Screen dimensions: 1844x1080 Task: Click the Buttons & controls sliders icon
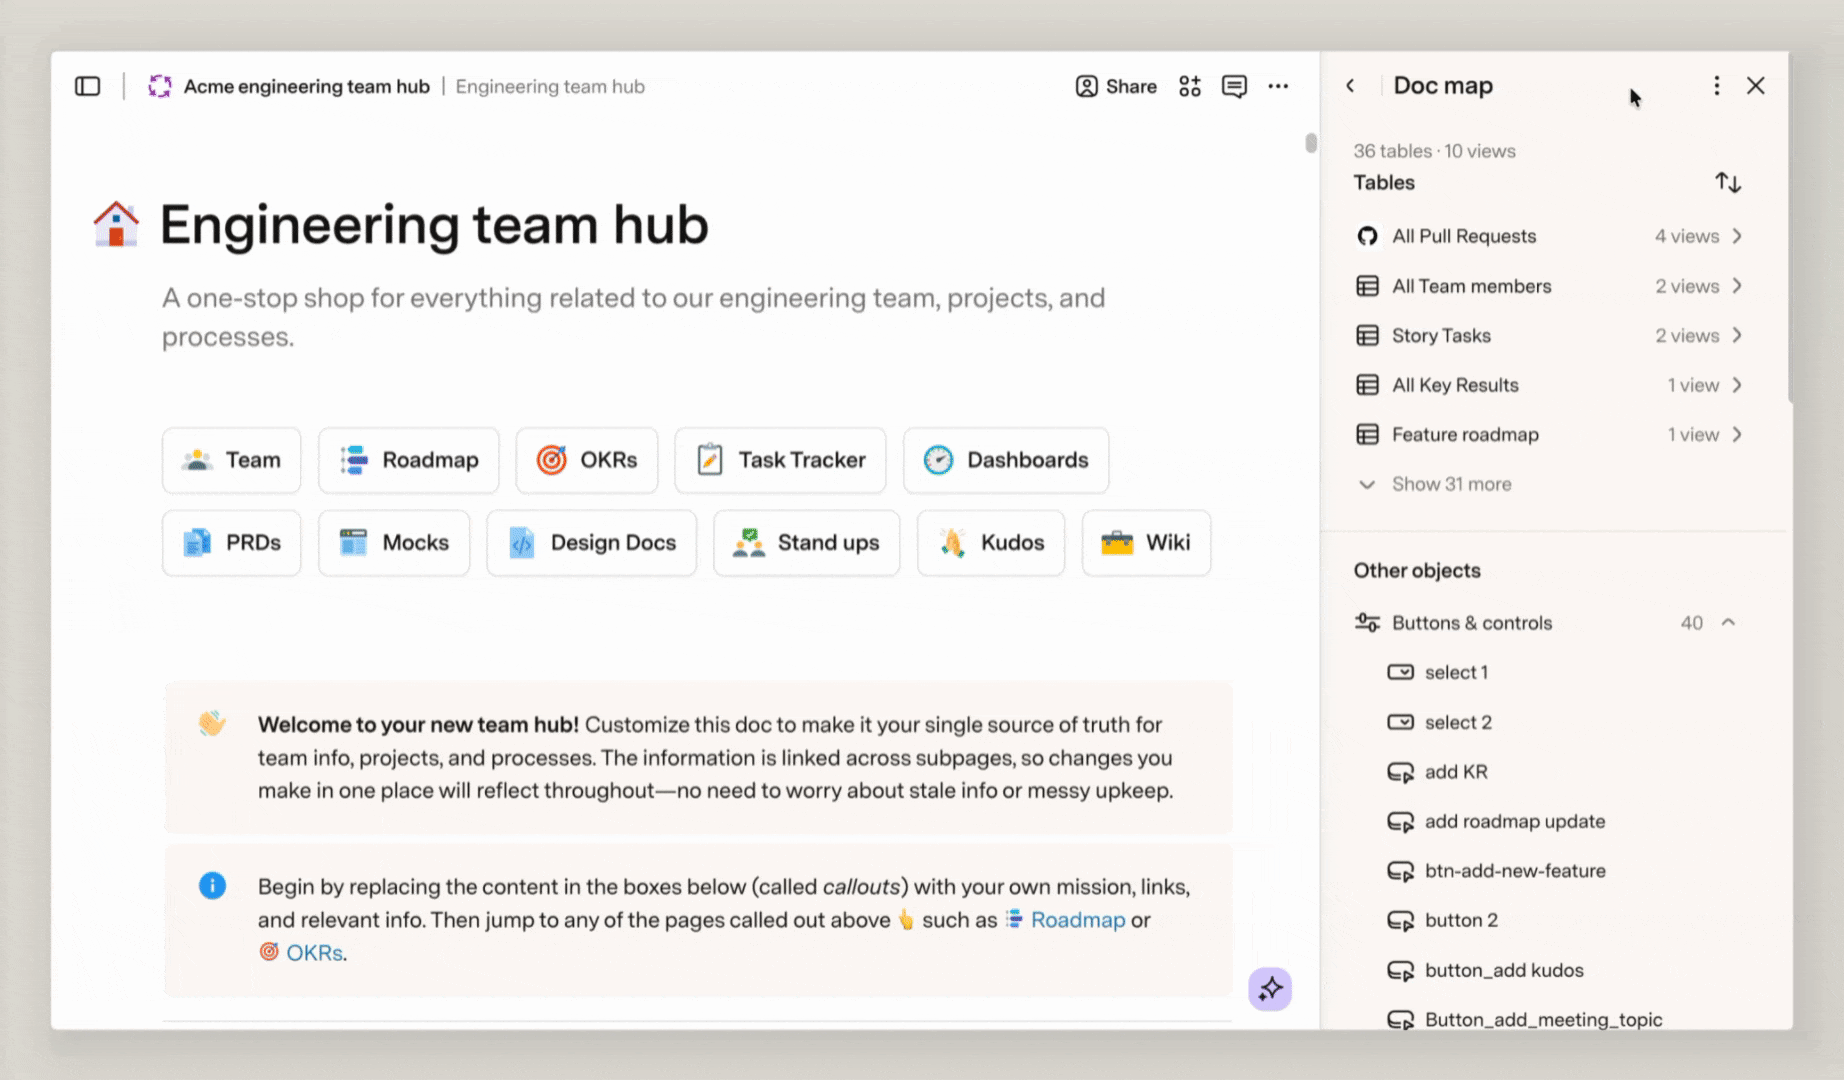(1367, 622)
